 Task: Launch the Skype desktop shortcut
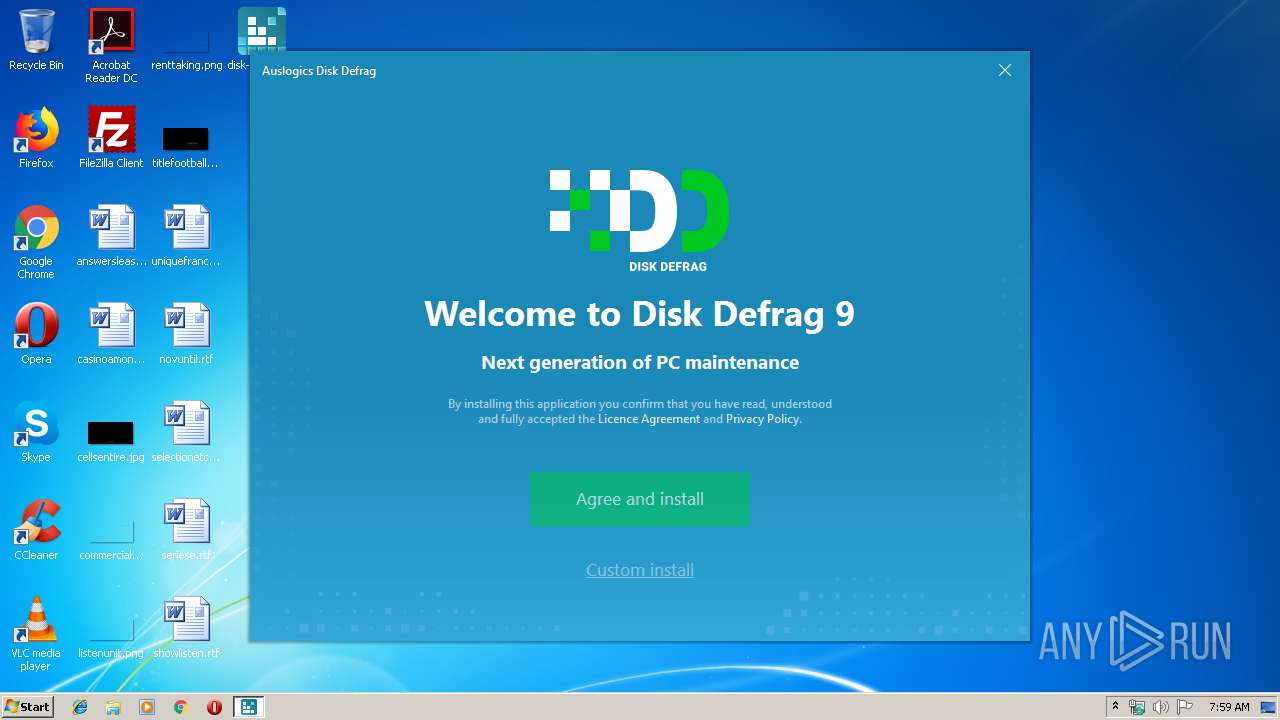click(36, 432)
